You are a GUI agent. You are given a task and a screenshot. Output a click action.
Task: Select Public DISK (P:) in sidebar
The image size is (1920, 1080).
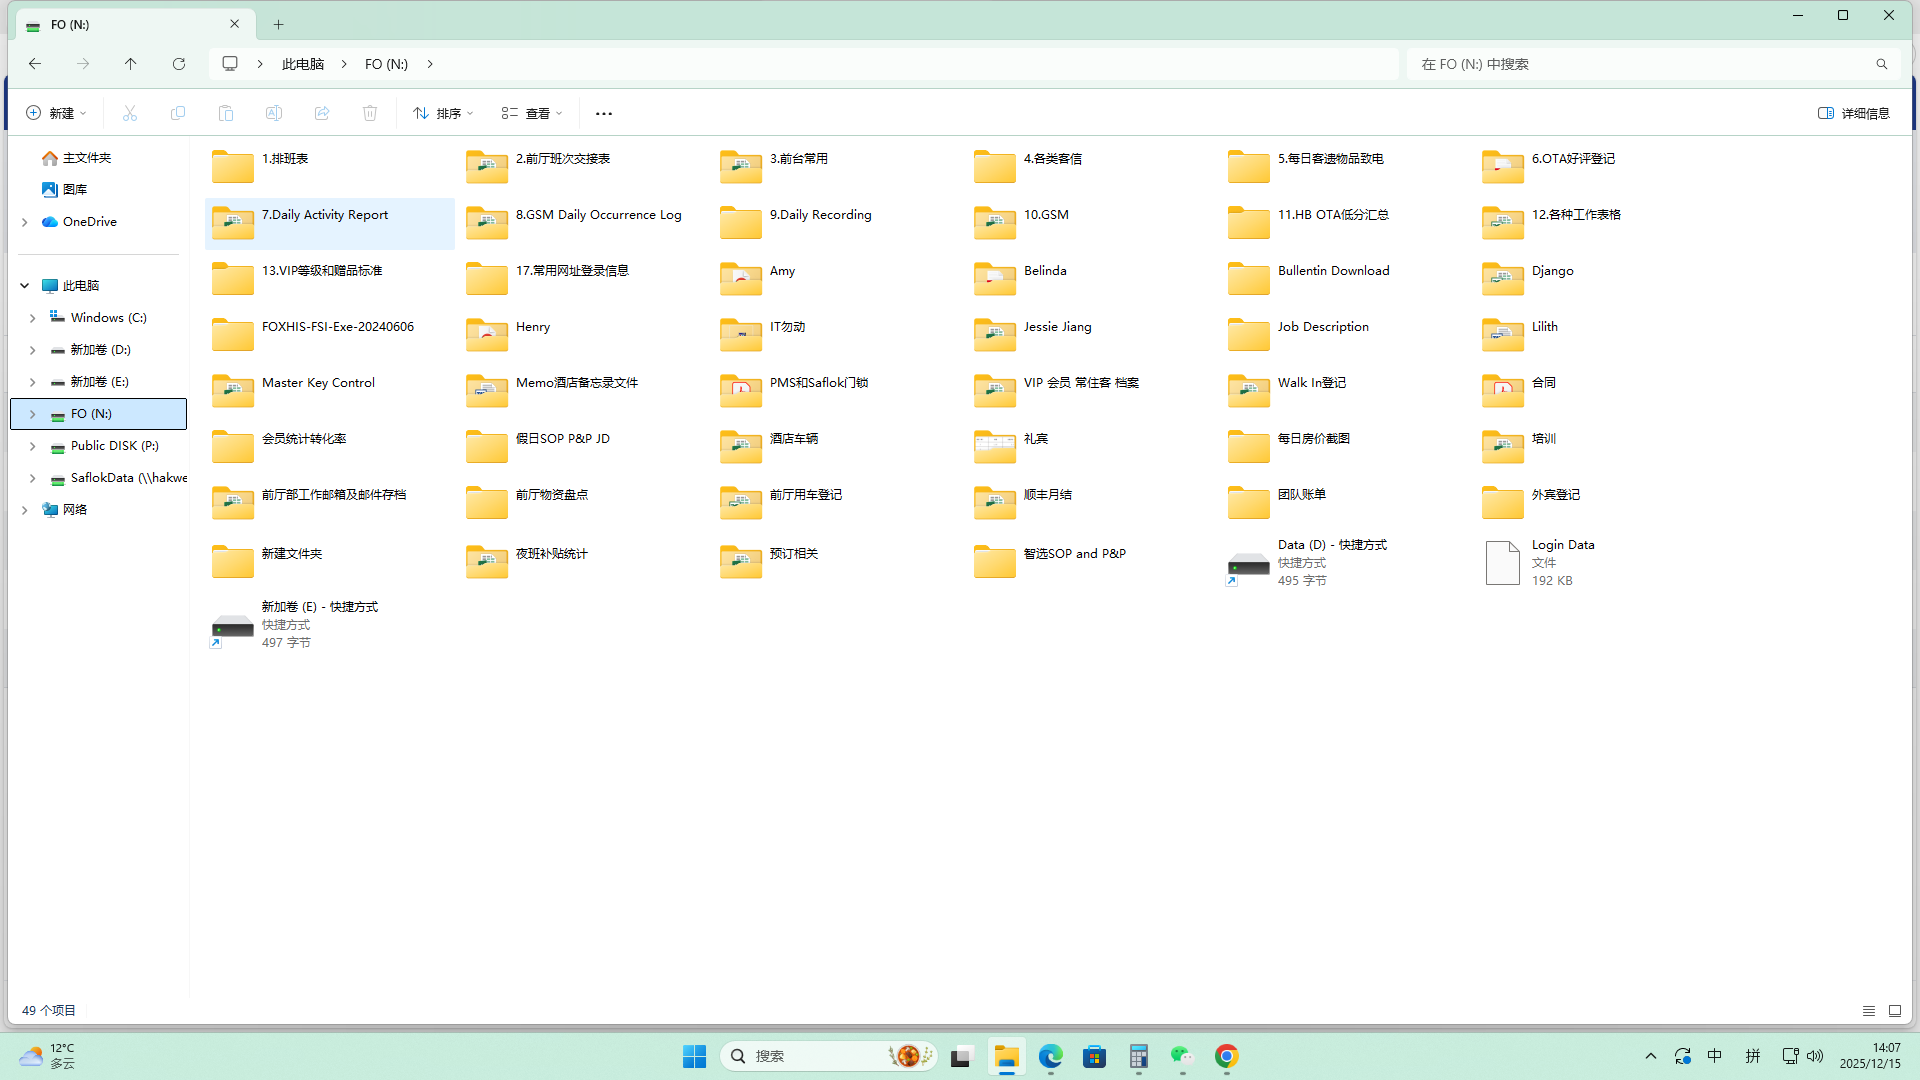[114, 446]
